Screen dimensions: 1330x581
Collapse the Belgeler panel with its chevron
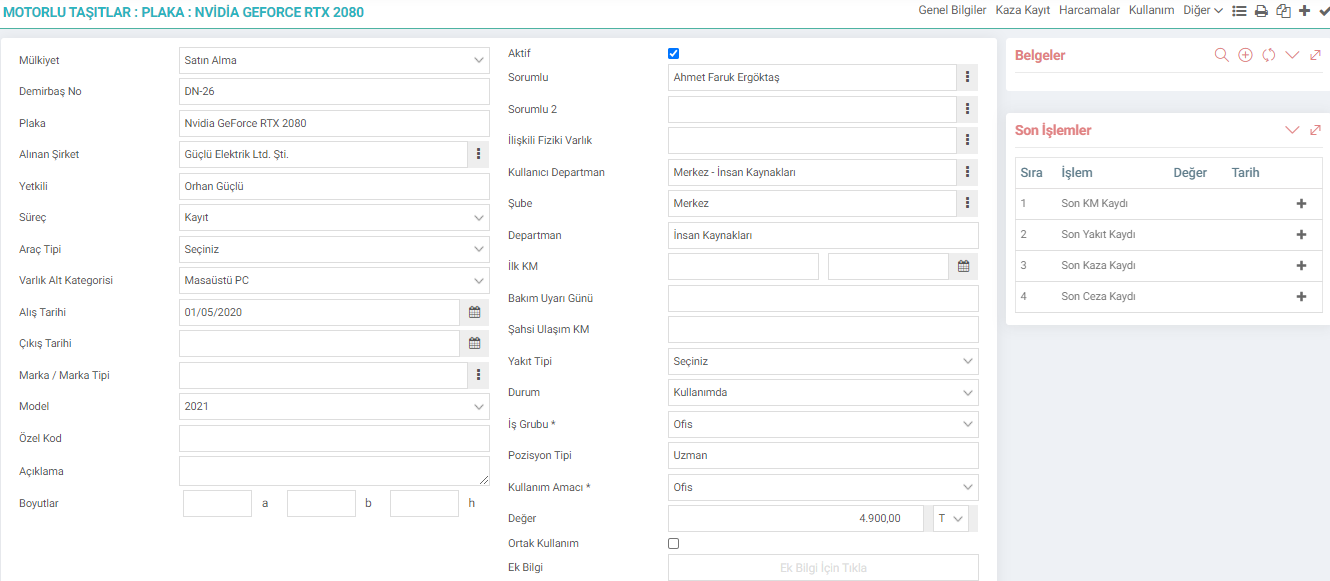click(1292, 55)
